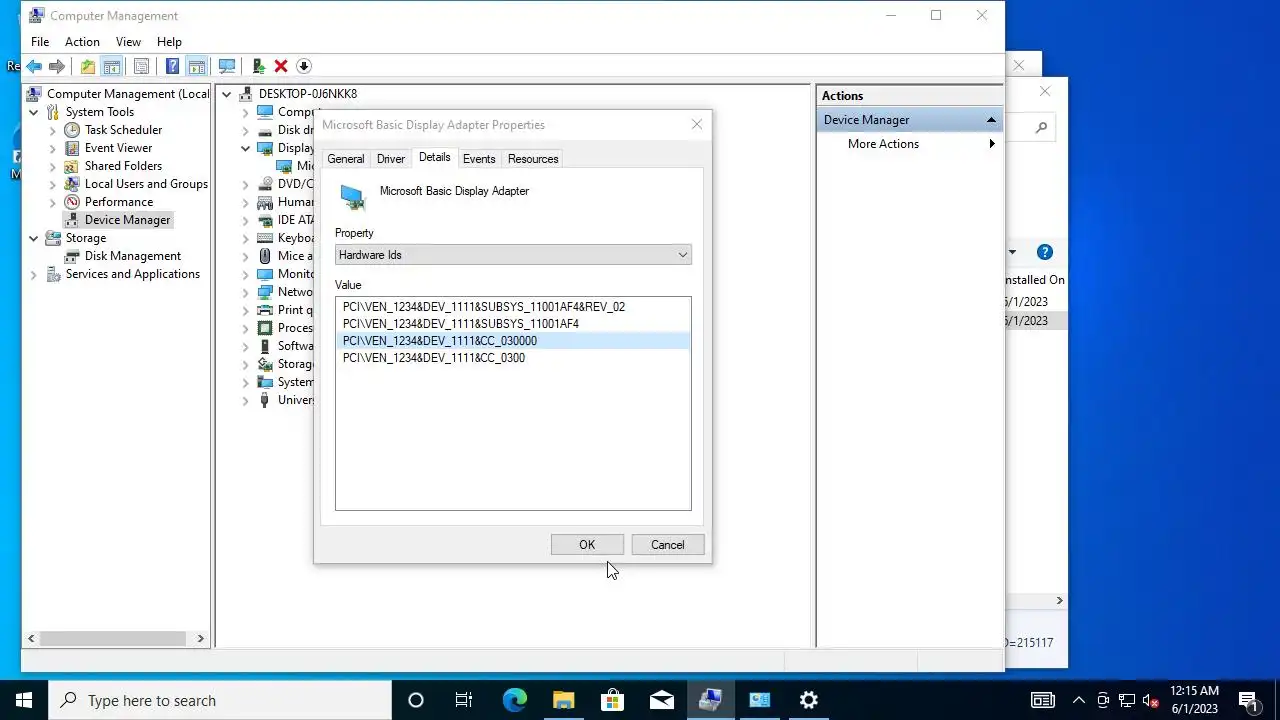
Task: Expand the Shared Folders node
Action: point(53,166)
